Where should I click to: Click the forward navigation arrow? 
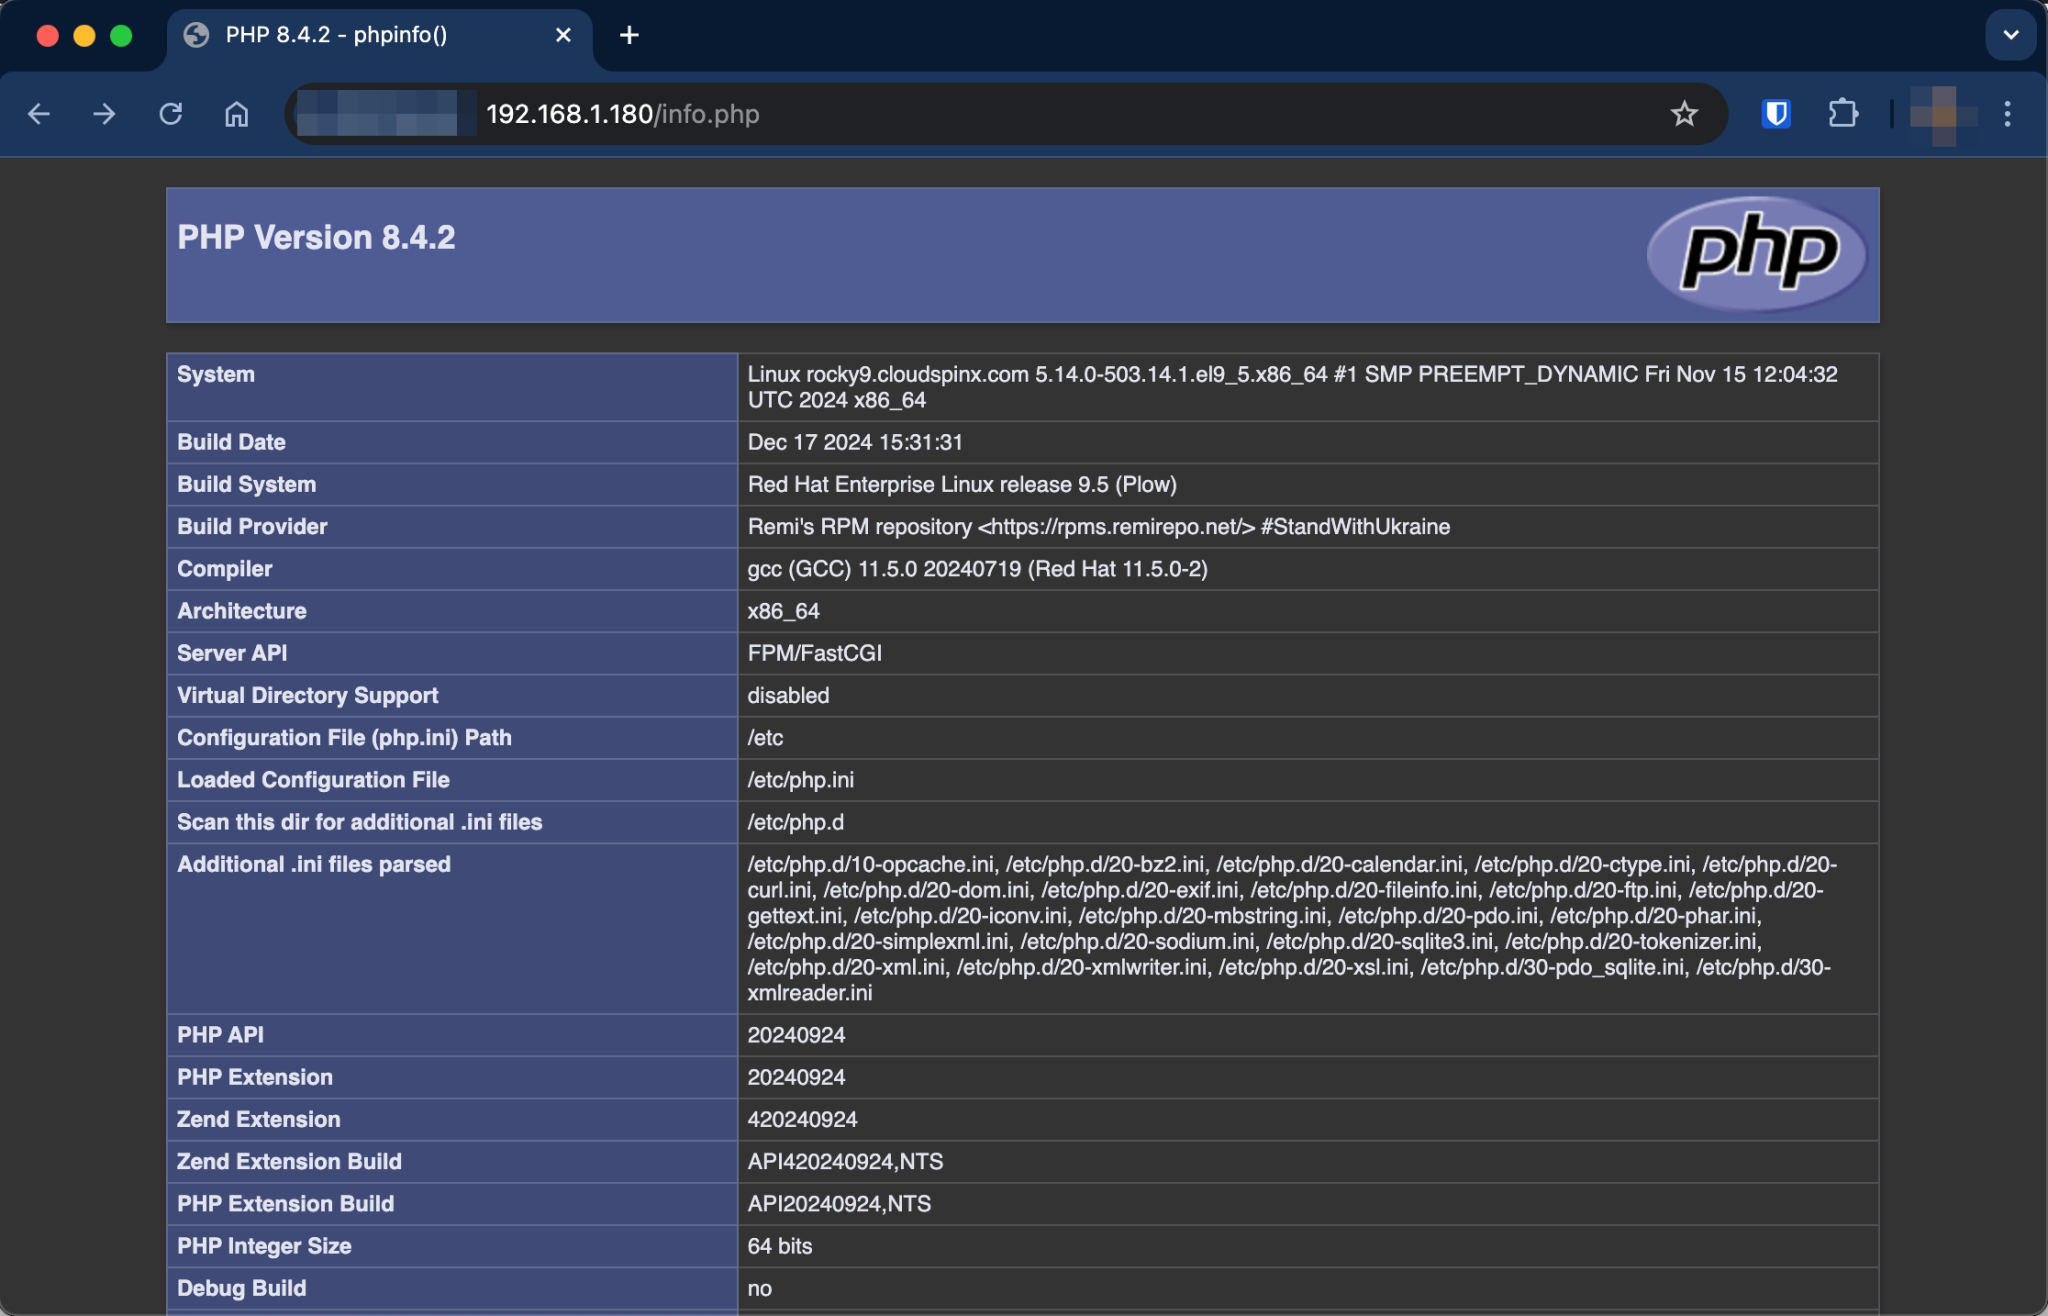pyautogui.click(x=104, y=113)
